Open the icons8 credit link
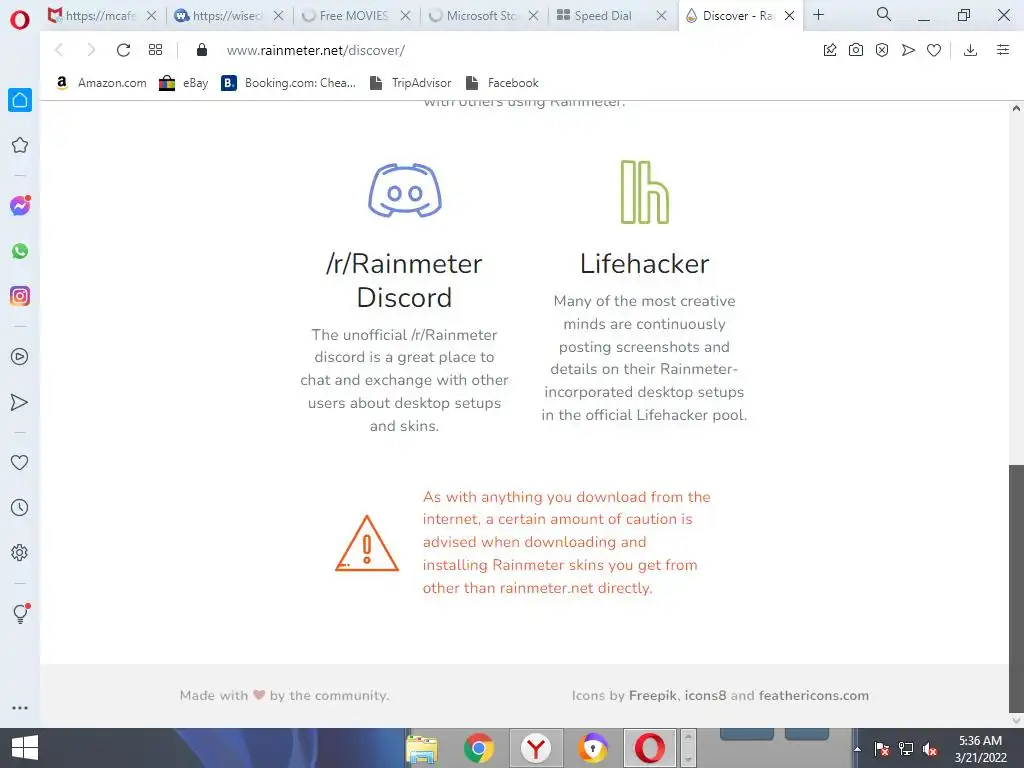 (x=705, y=696)
